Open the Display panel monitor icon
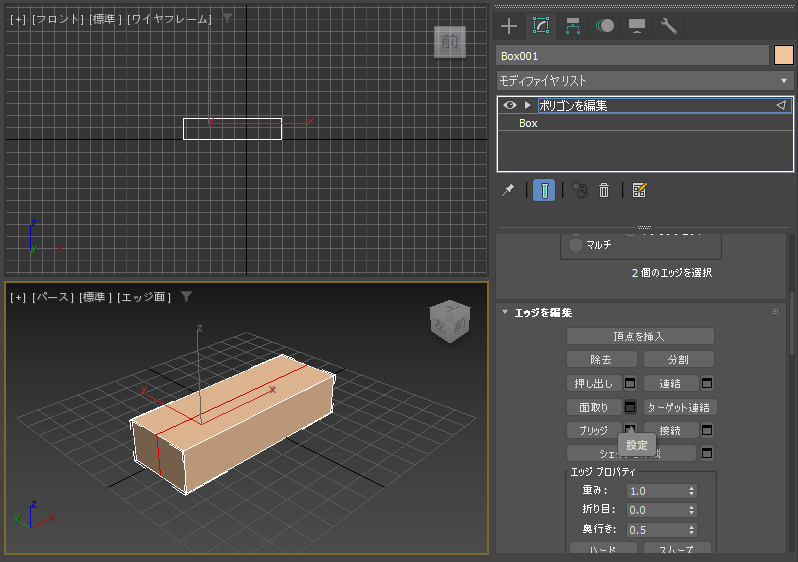Viewport: 798px width, 562px height. point(637,26)
